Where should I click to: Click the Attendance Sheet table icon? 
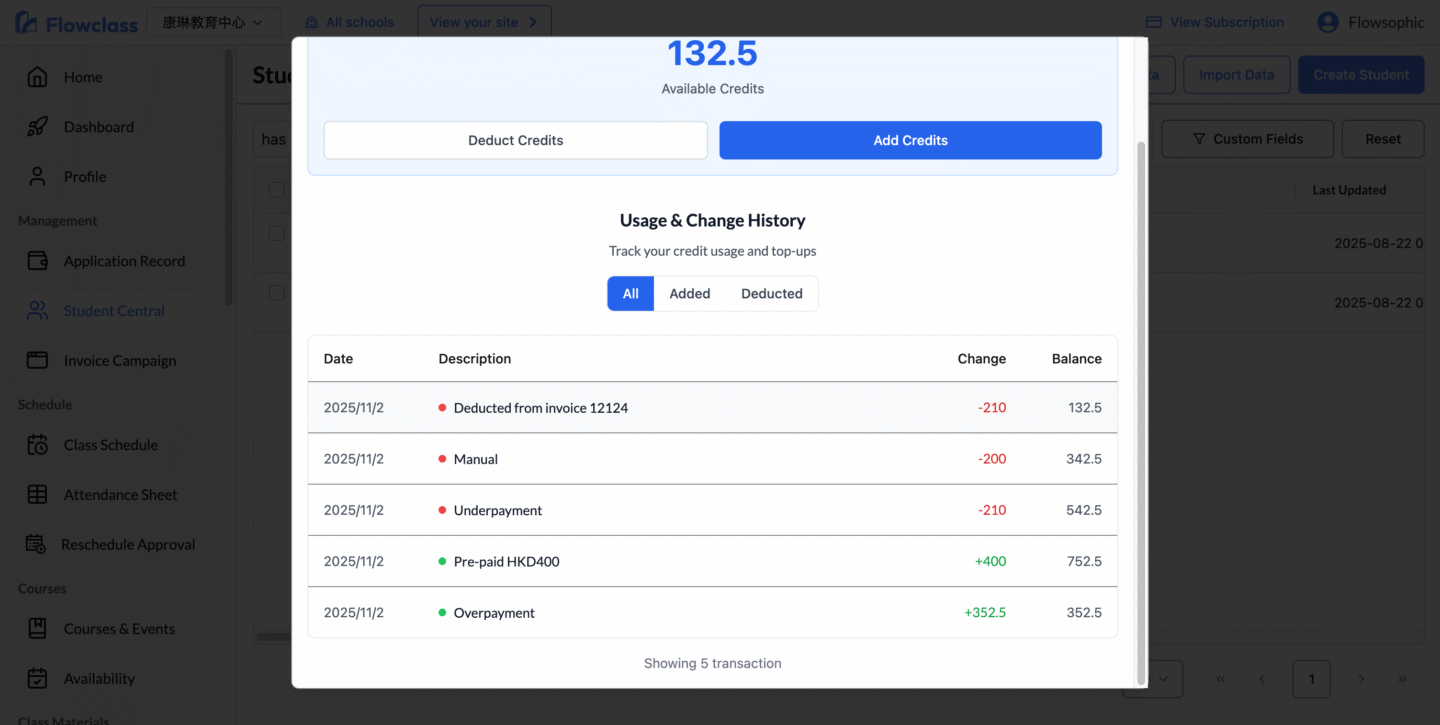(x=37, y=495)
